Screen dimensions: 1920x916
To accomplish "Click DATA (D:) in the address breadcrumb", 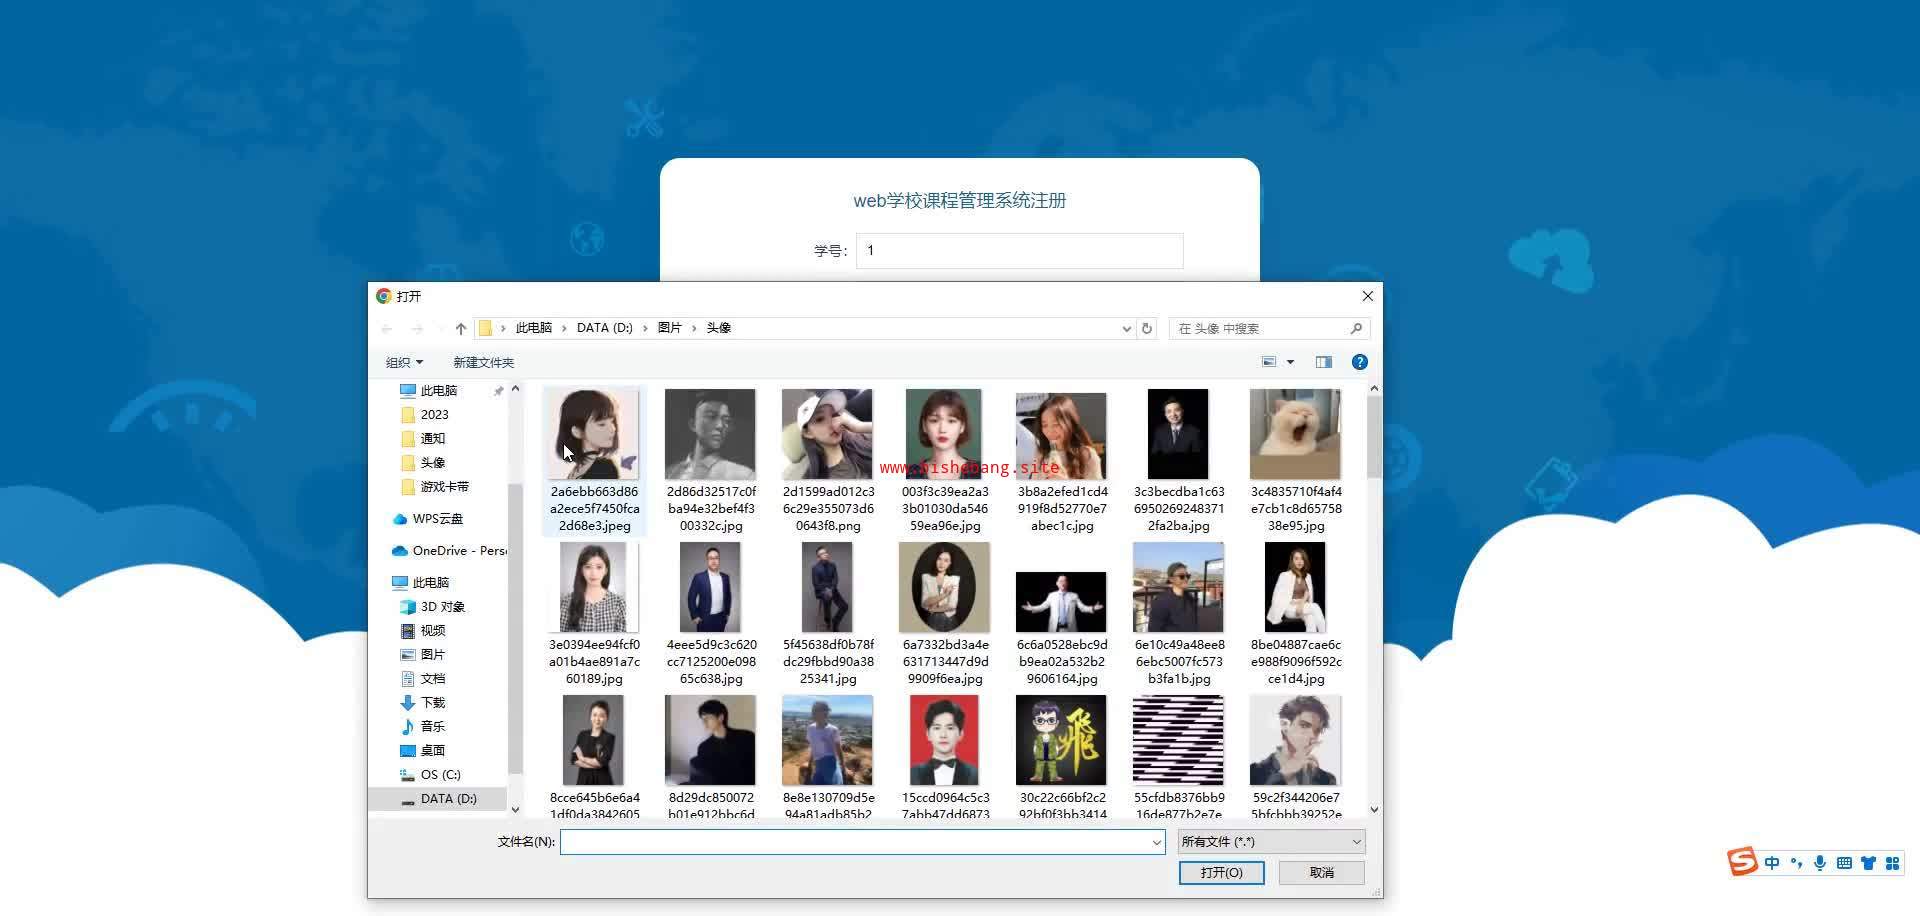I will pos(604,328).
